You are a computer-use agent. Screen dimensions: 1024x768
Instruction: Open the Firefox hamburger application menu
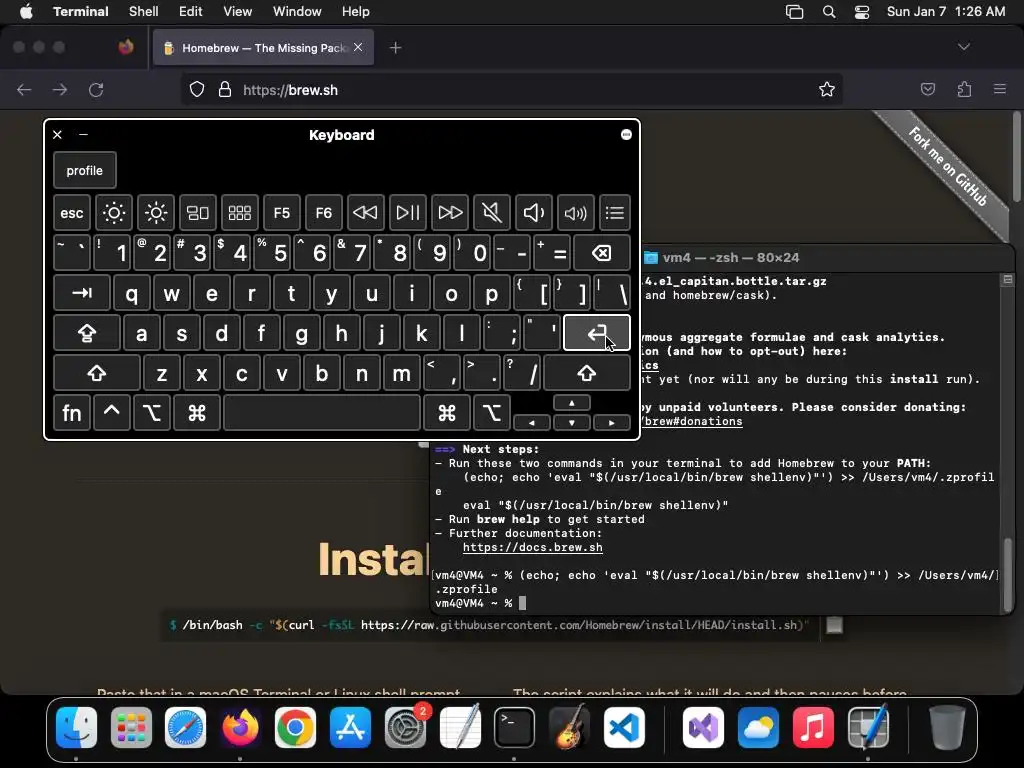pyautogui.click(x=1000, y=89)
